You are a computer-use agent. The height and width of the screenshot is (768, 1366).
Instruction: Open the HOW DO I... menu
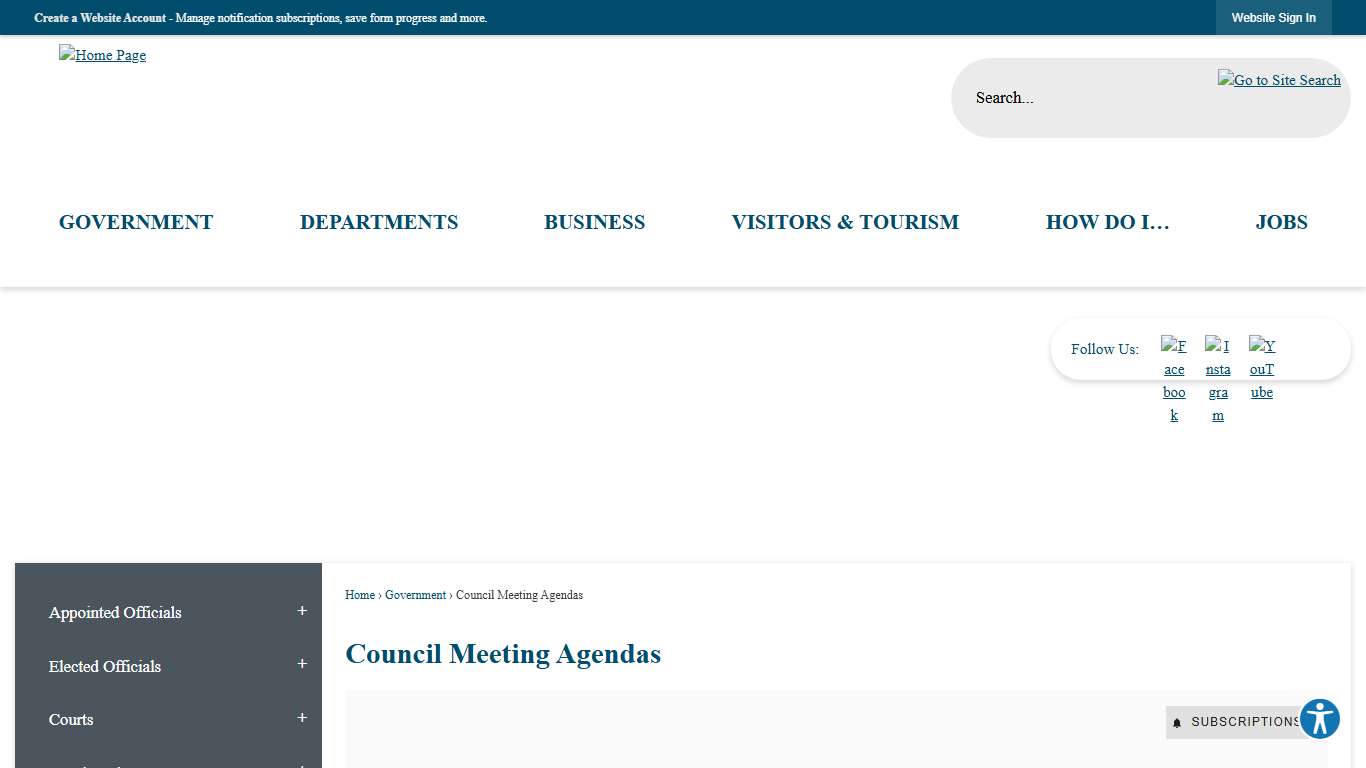click(x=1107, y=222)
